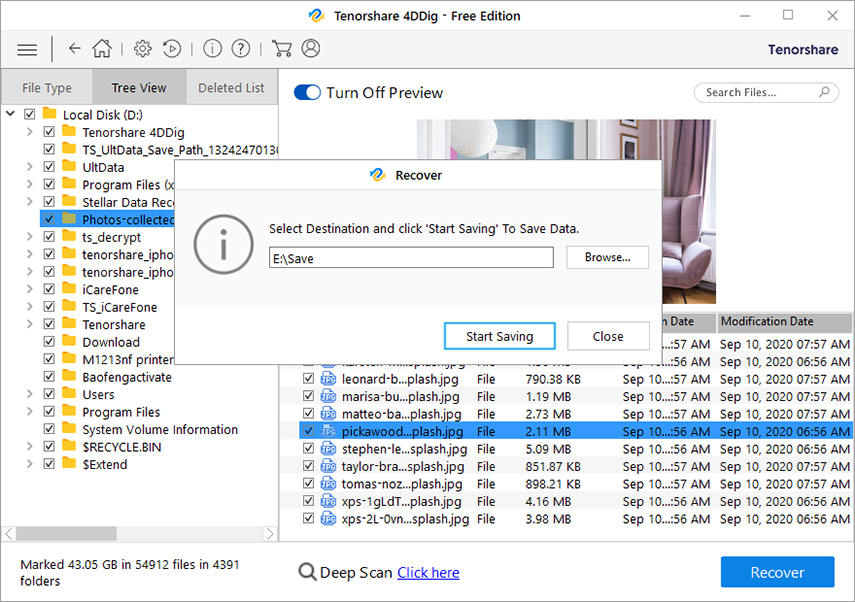Uncheck the pickawood...plash.jpg file
This screenshot has width=855, height=602.
(307, 431)
